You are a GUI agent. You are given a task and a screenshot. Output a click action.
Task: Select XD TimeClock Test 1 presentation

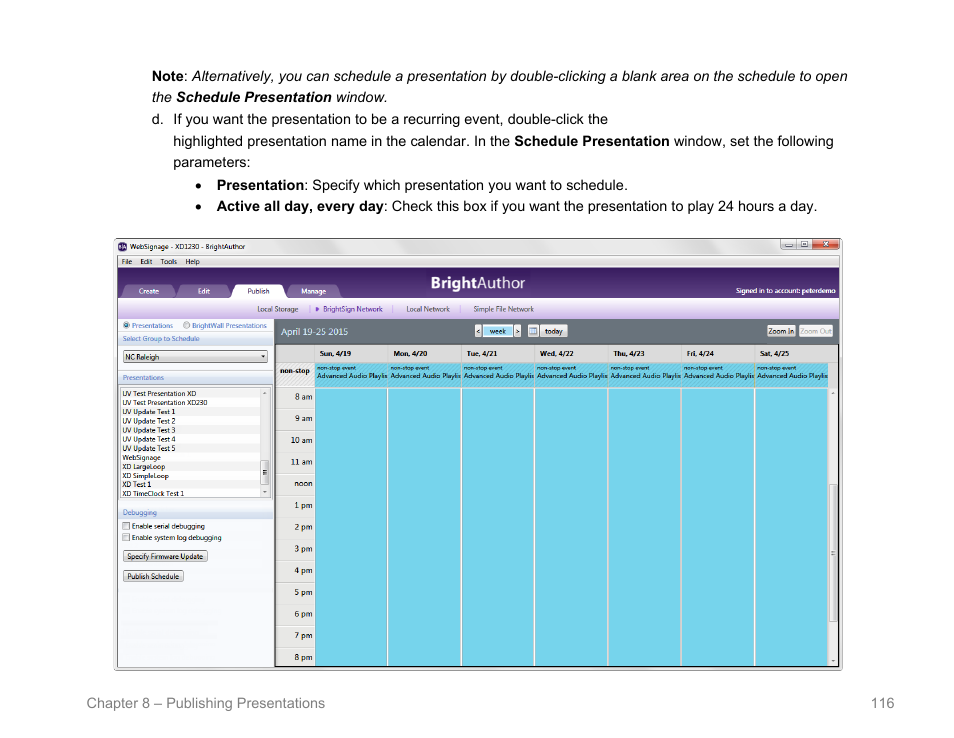tap(190, 493)
